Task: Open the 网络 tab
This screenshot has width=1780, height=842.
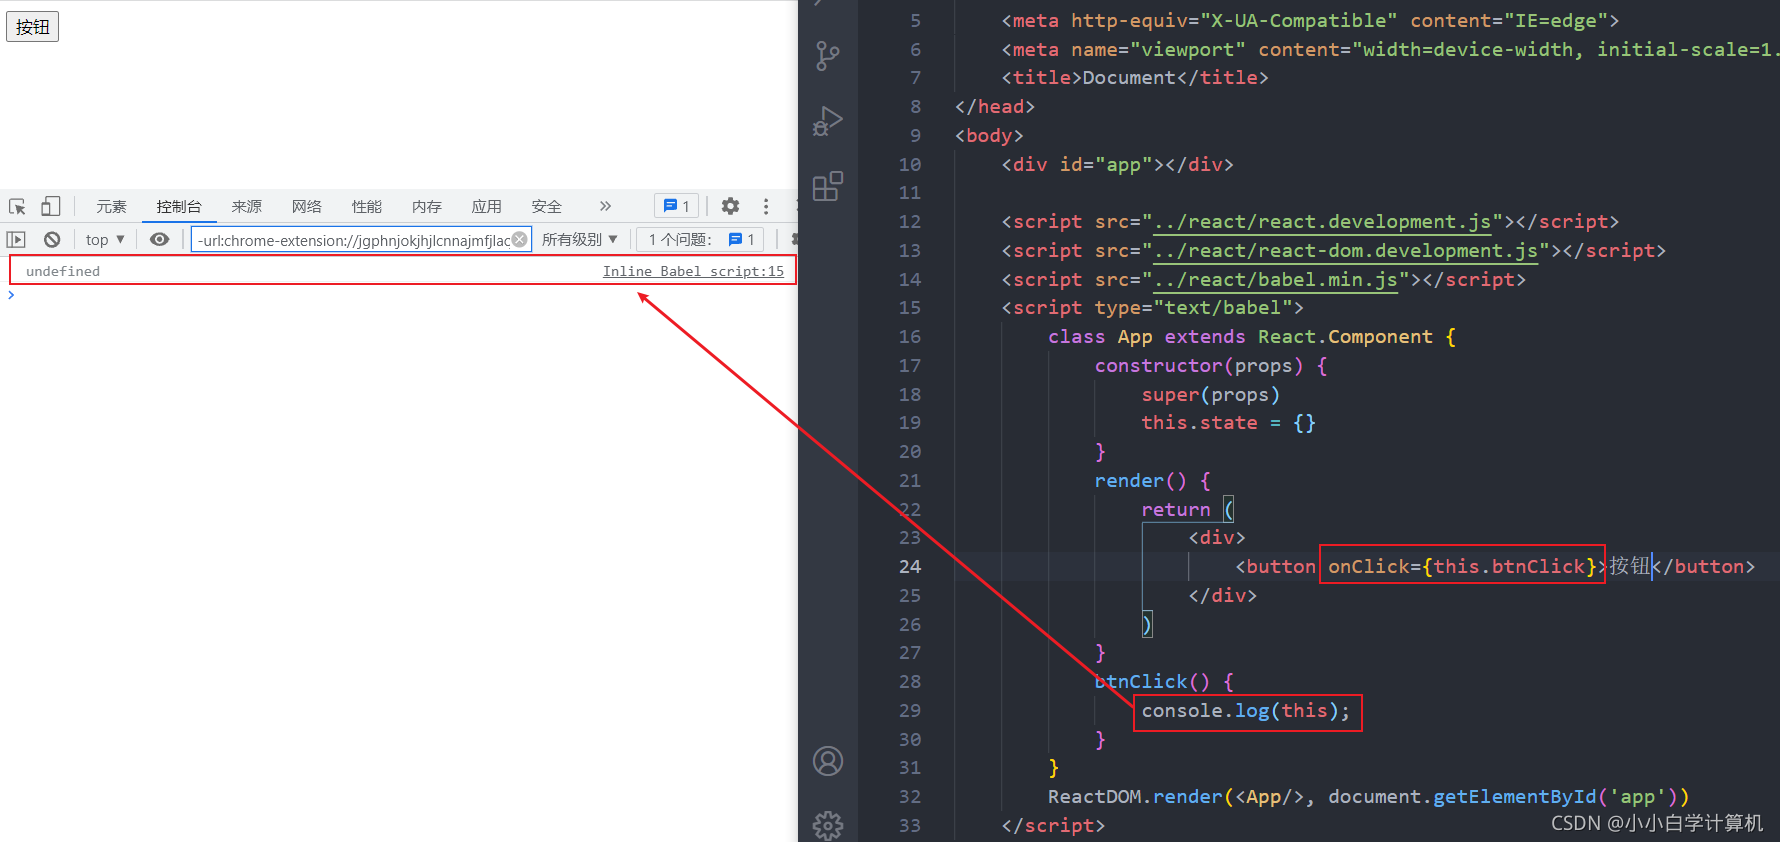Action: click(x=306, y=206)
